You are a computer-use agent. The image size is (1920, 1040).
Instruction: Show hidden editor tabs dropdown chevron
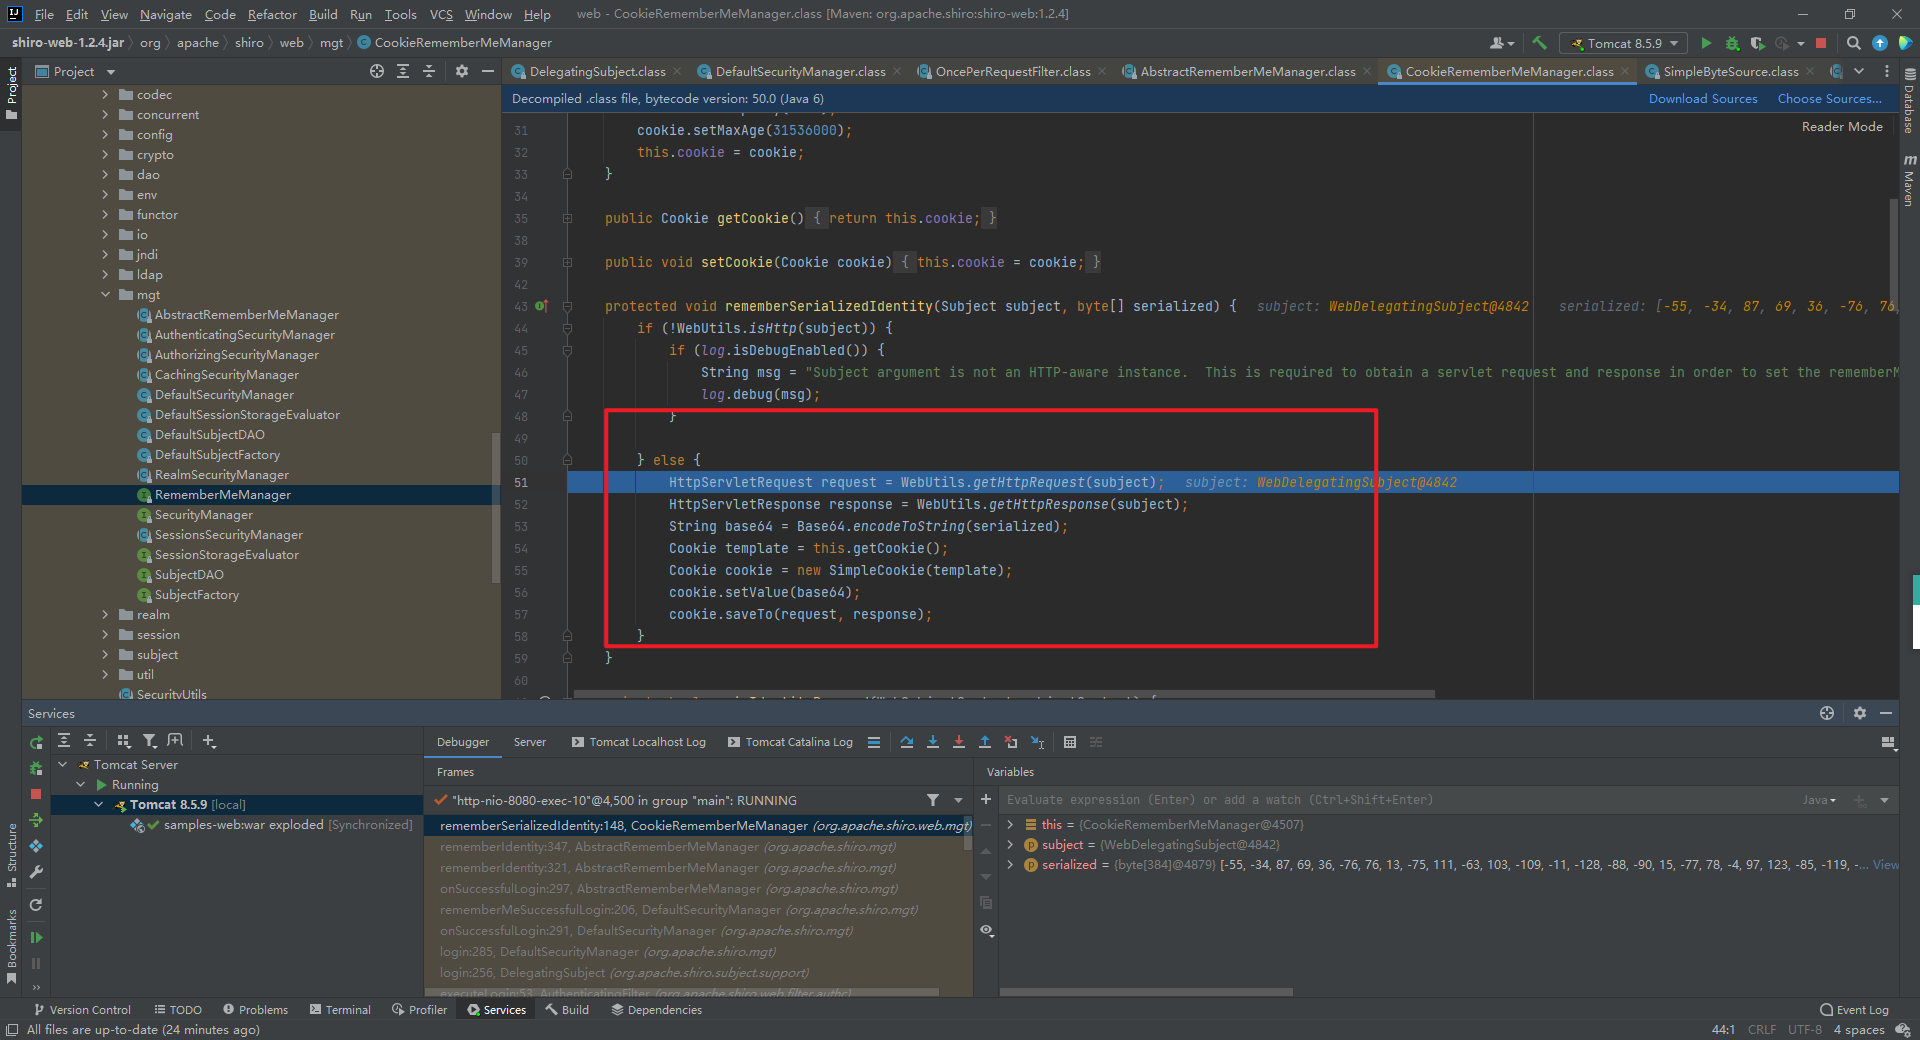pyautogui.click(x=1858, y=71)
